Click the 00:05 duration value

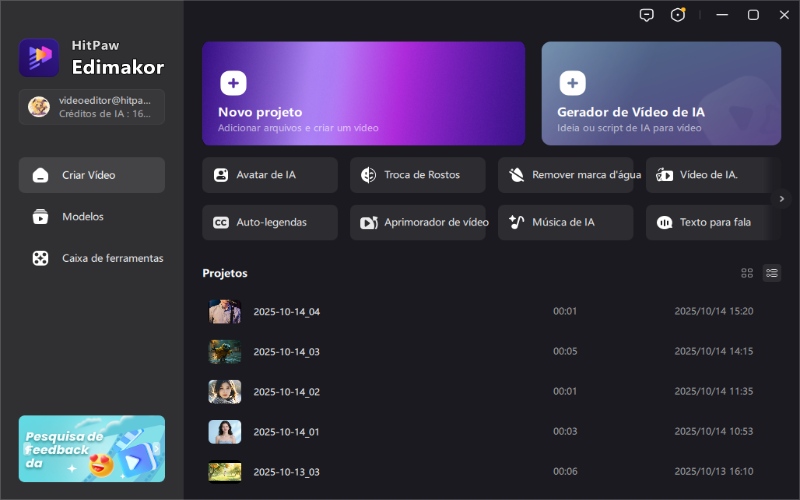point(565,351)
